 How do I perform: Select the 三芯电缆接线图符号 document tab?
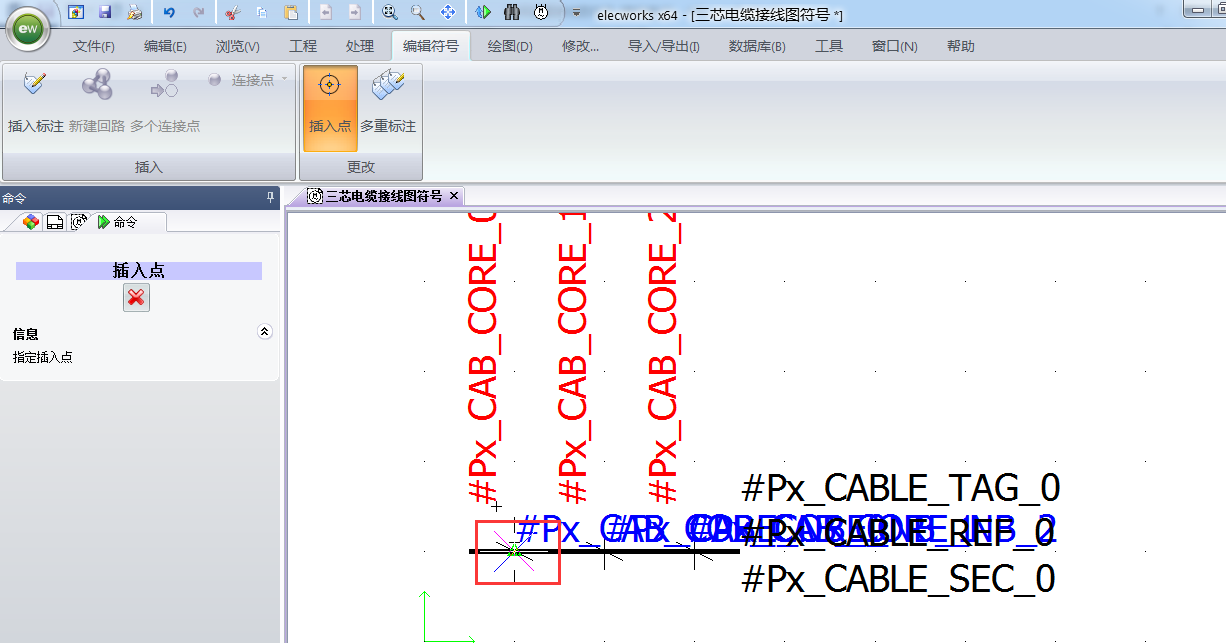pos(383,196)
